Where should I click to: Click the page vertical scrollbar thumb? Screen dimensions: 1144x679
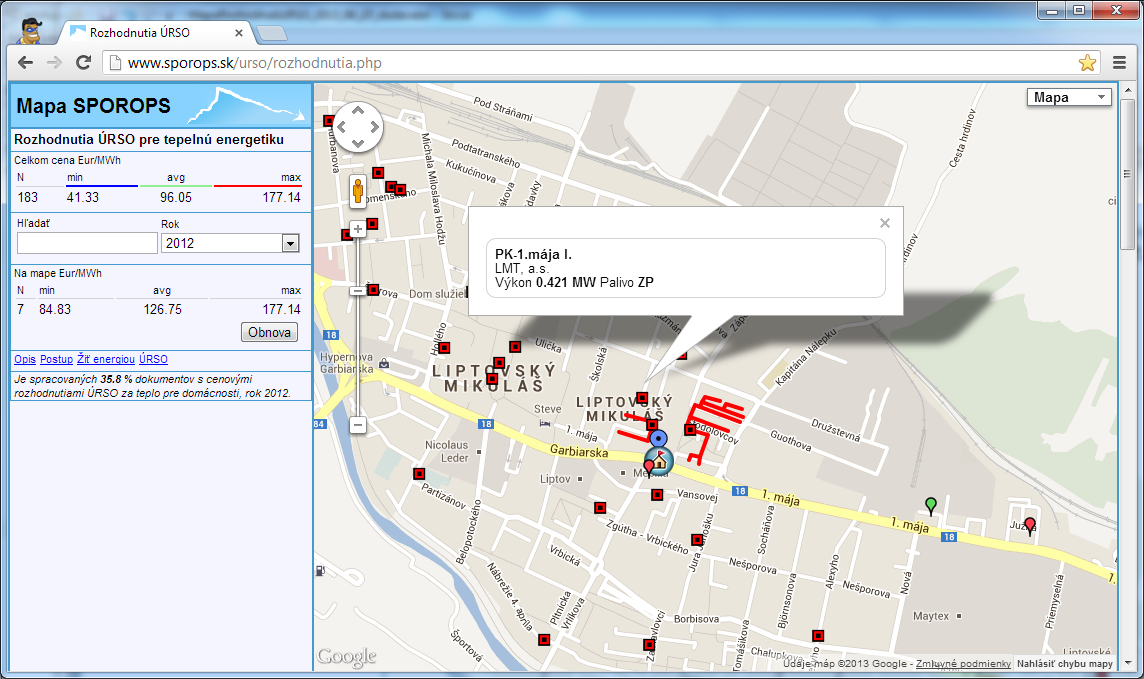1128,175
